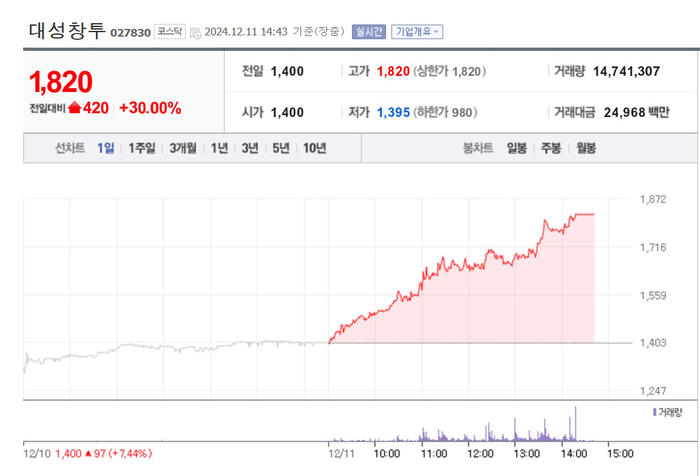Show the 월봉 monthly candle chart
The image size is (700, 476).
(586, 148)
